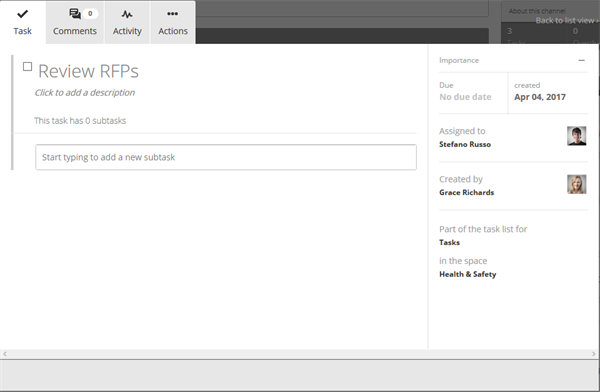Switch to the Activity tab

pyautogui.click(x=127, y=22)
